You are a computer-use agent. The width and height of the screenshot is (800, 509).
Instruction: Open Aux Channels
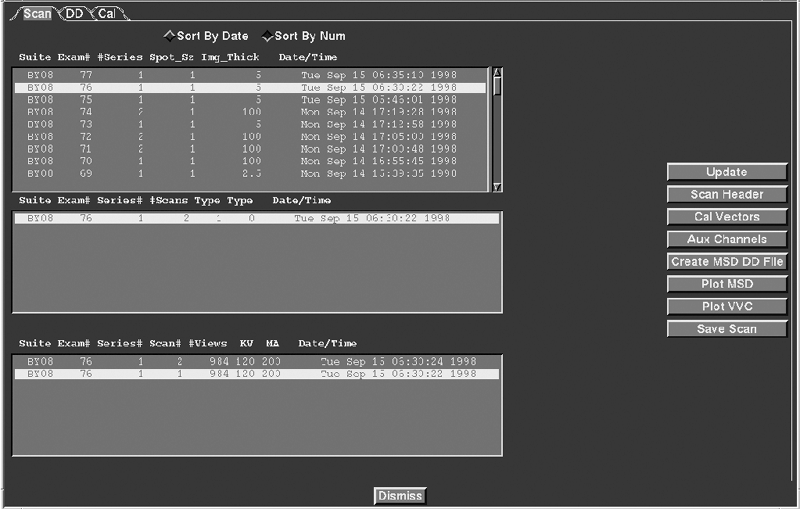[726, 239]
